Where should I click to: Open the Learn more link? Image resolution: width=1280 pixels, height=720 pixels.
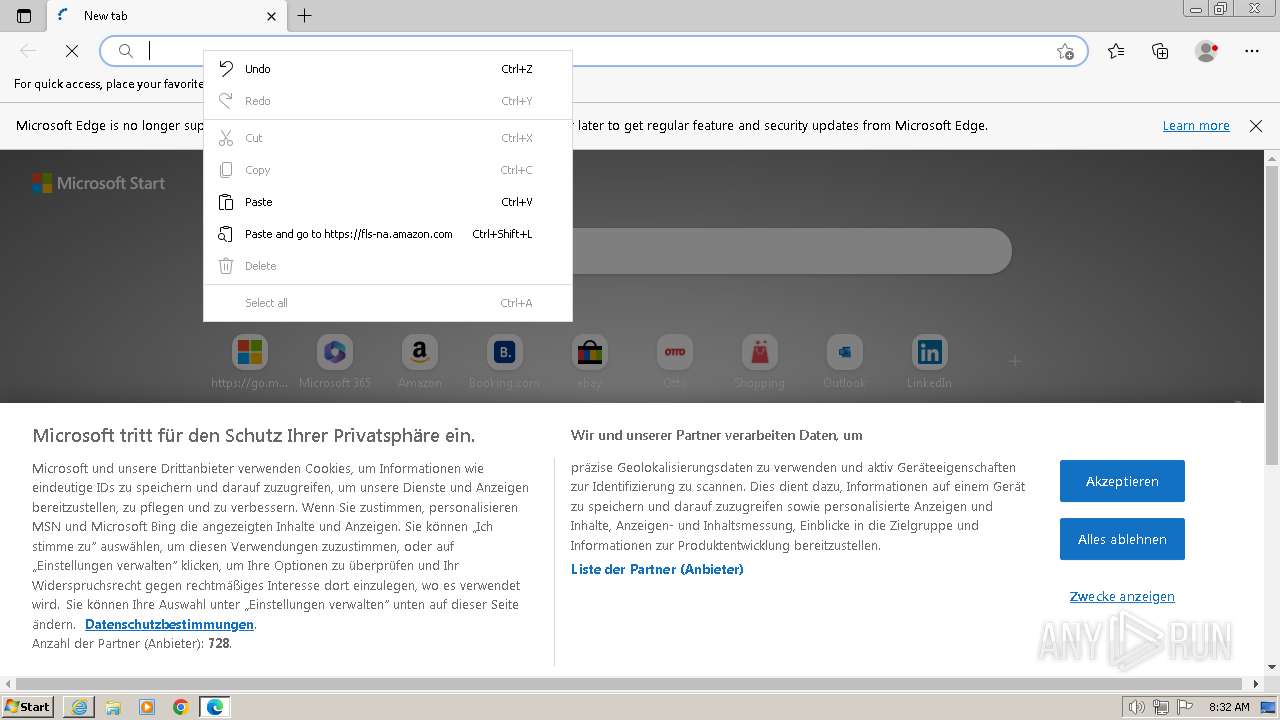click(x=1196, y=126)
